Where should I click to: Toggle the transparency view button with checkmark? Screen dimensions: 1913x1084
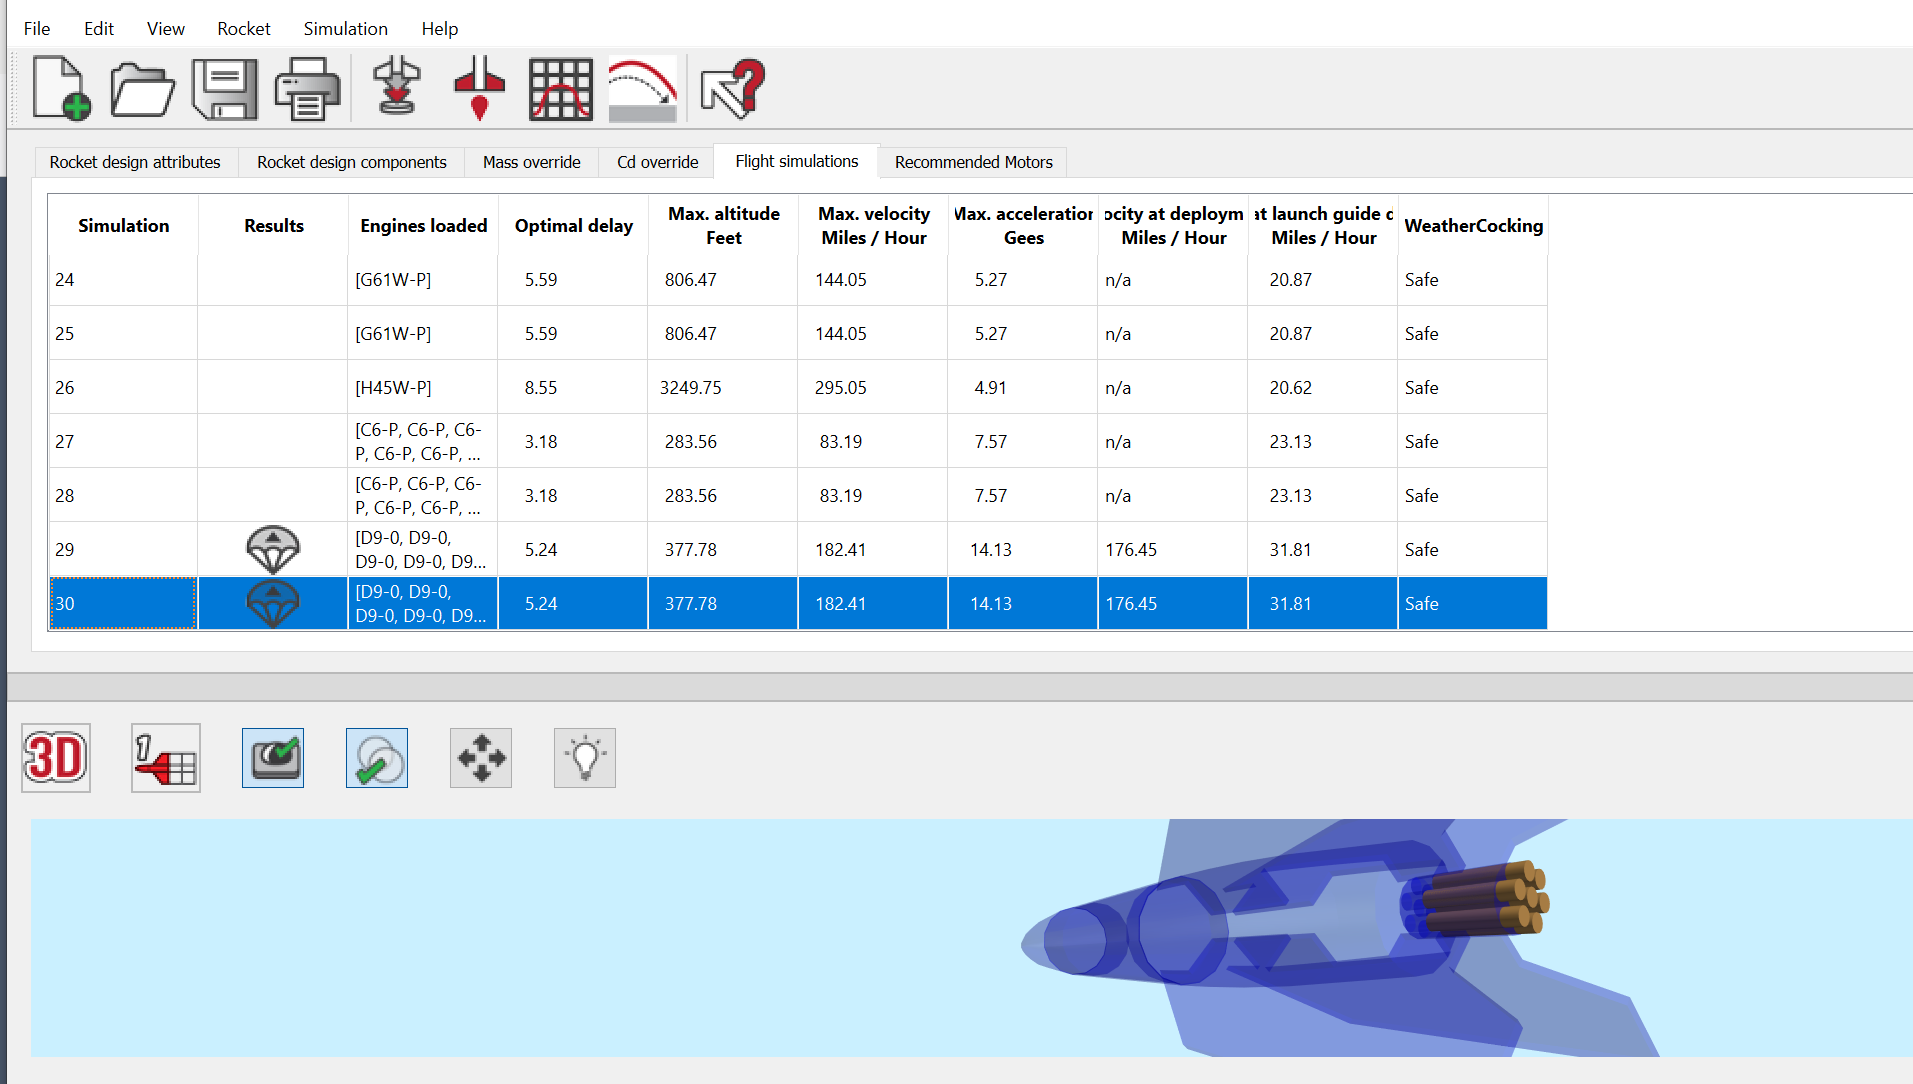tap(377, 758)
